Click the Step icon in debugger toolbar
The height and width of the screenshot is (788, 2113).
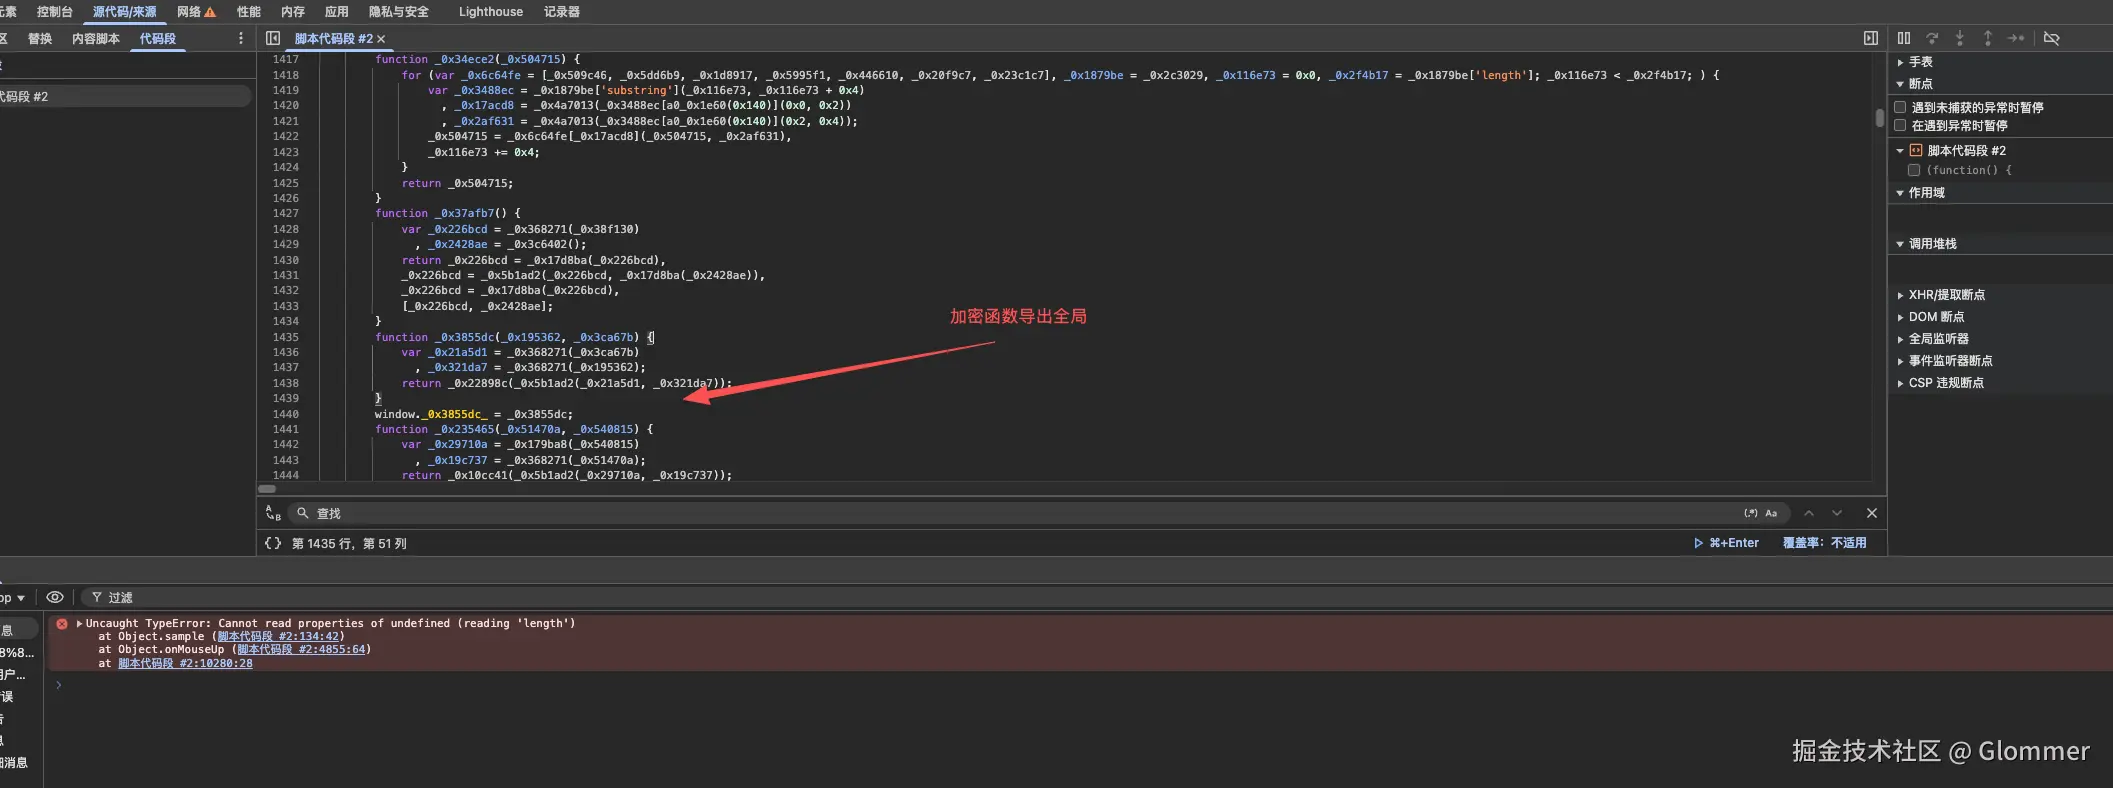2016,38
